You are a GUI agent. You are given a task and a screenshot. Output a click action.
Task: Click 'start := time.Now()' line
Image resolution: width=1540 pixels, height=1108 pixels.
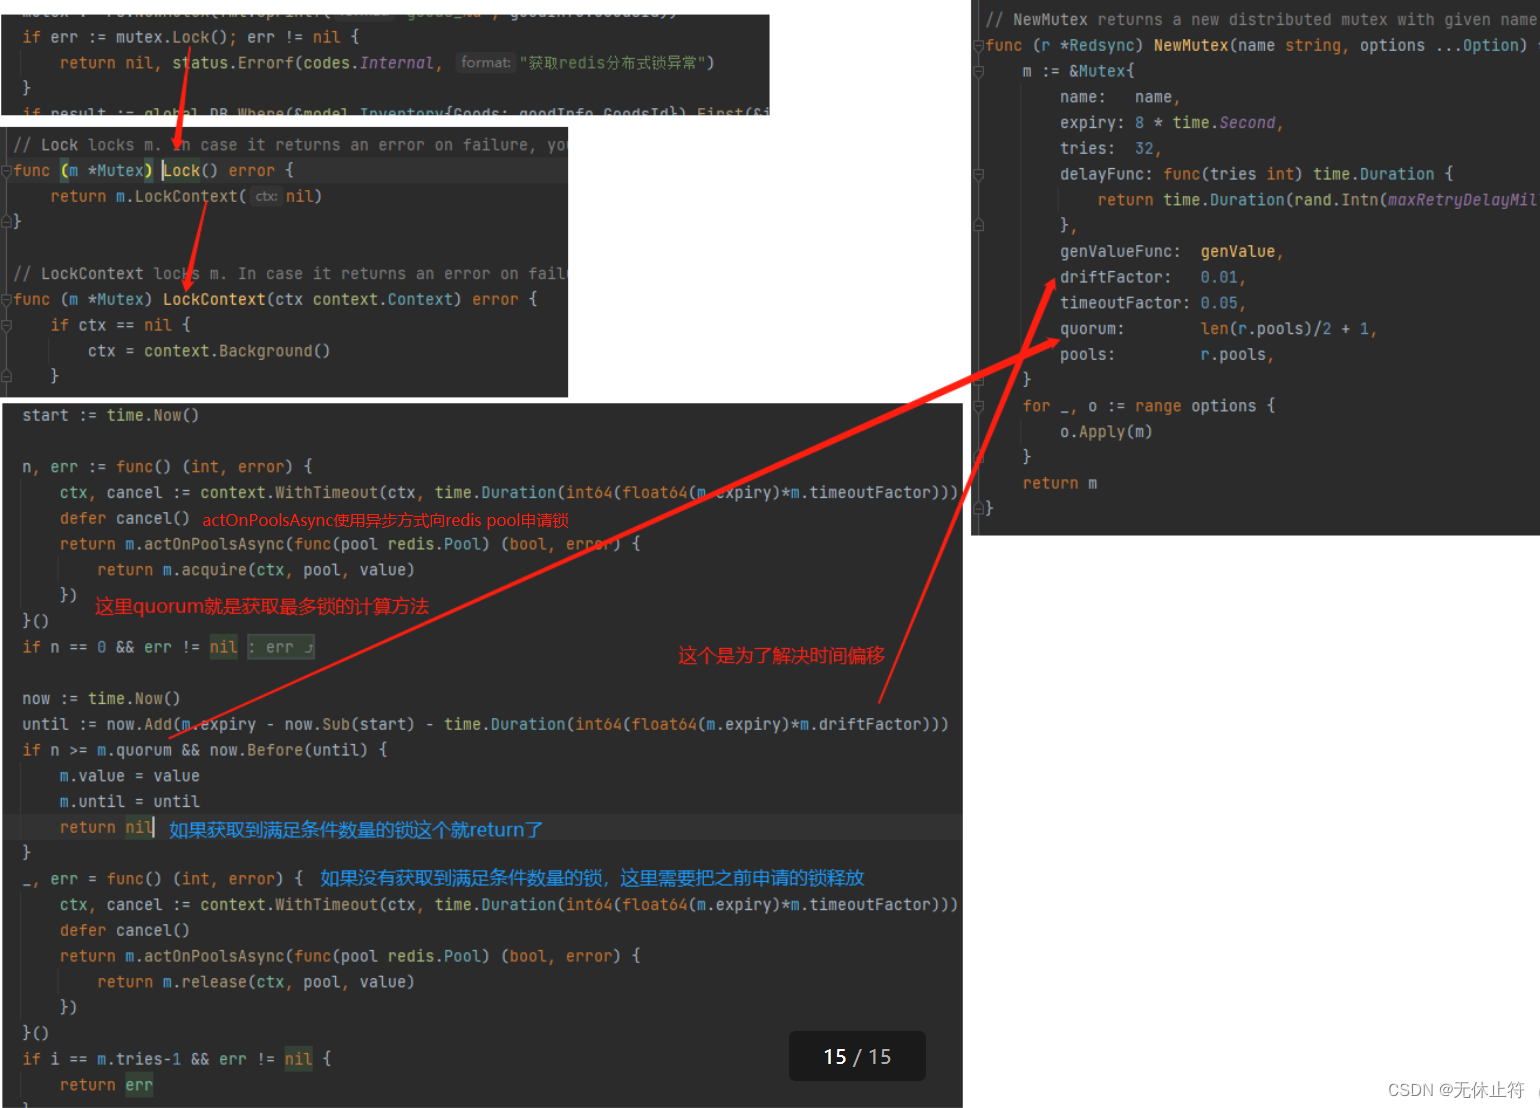point(111,415)
